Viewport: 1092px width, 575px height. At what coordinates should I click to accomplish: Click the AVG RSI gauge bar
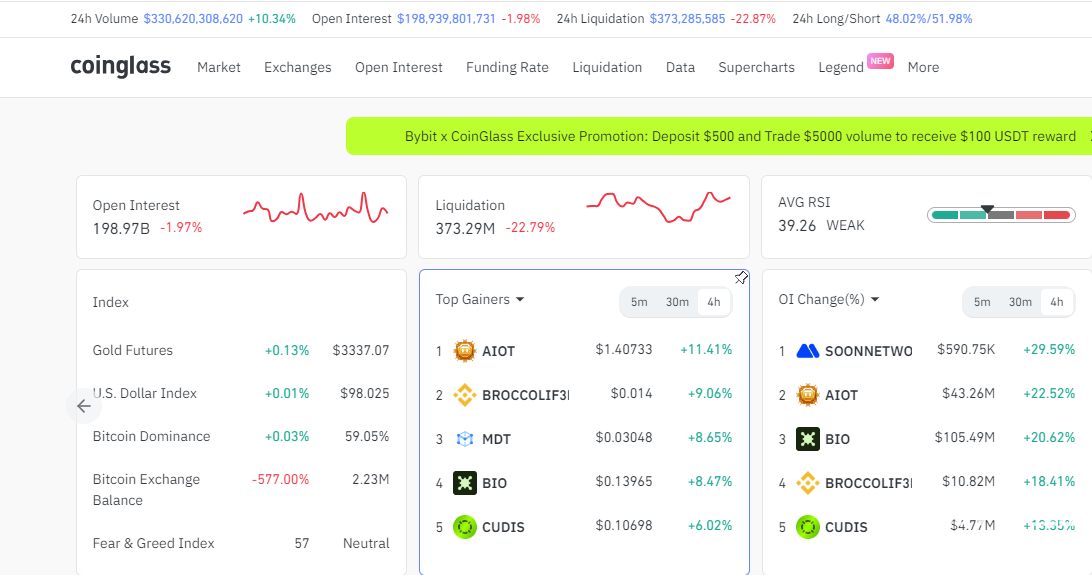click(1000, 215)
